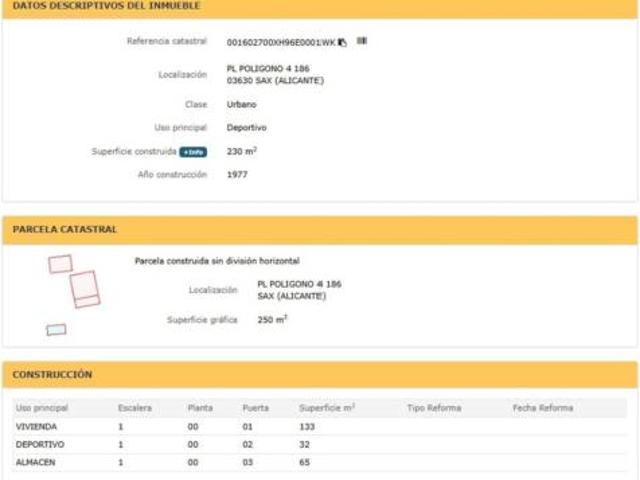
Task: Click the 'Tipo Reforma' column header
Action: click(434, 408)
